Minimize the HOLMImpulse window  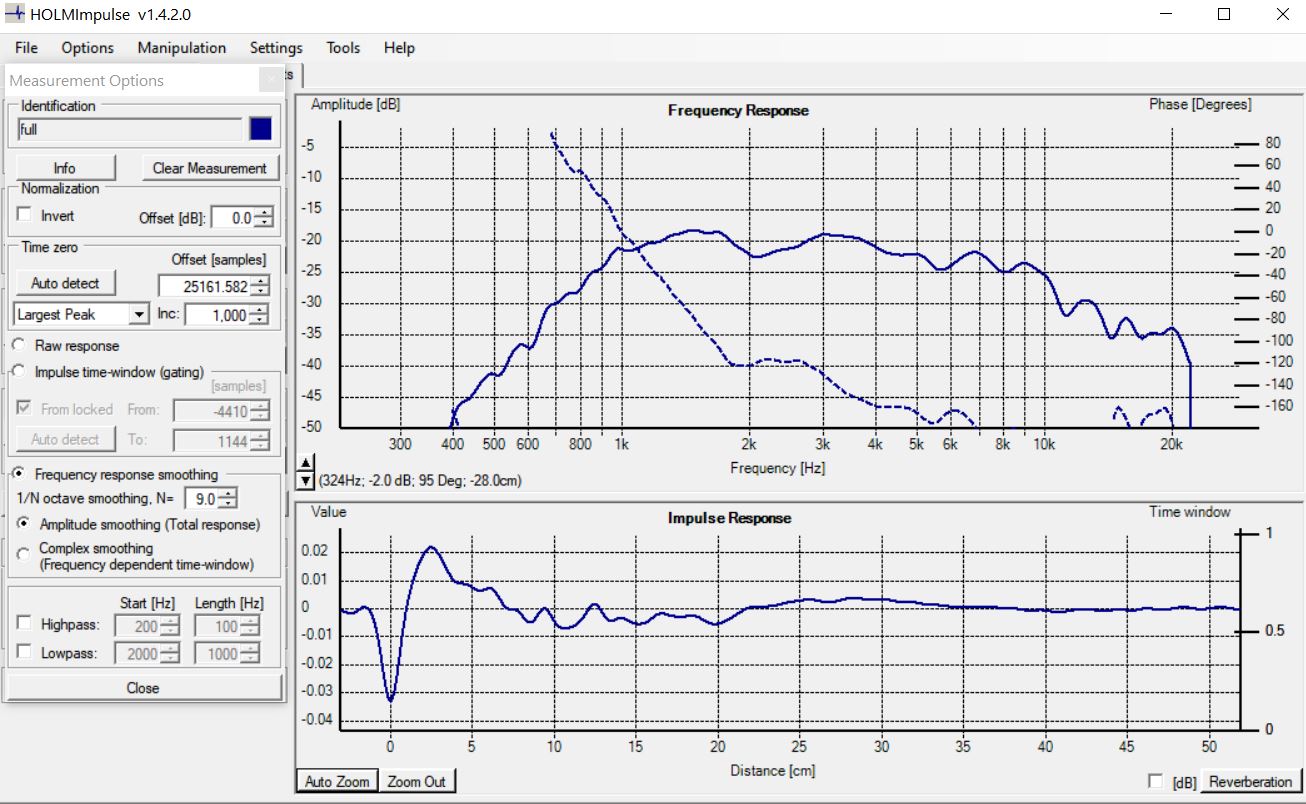pyautogui.click(x=1166, y=15)
